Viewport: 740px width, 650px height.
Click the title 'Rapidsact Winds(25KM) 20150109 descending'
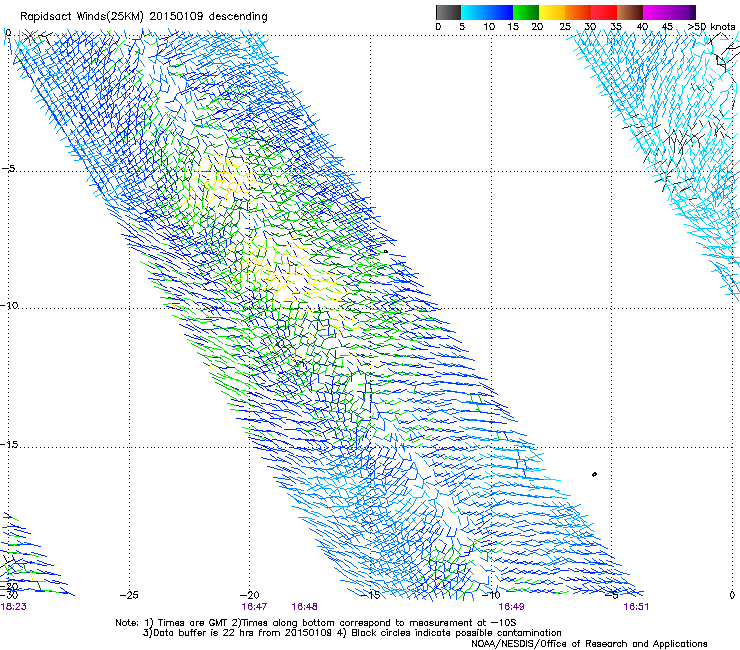143,17
